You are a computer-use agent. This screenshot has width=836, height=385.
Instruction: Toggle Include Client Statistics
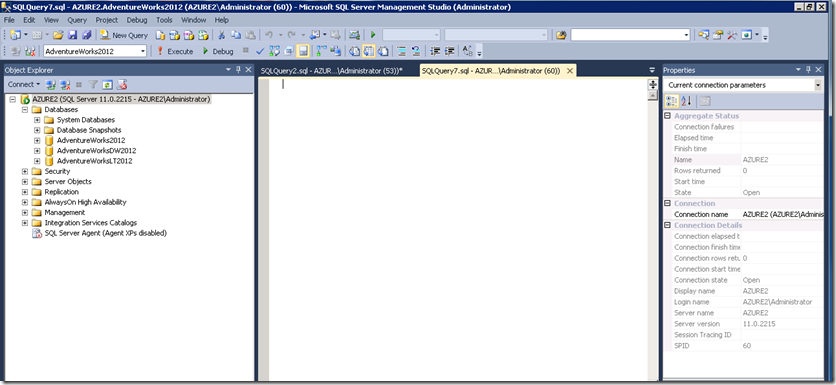[x=335, y=52]
